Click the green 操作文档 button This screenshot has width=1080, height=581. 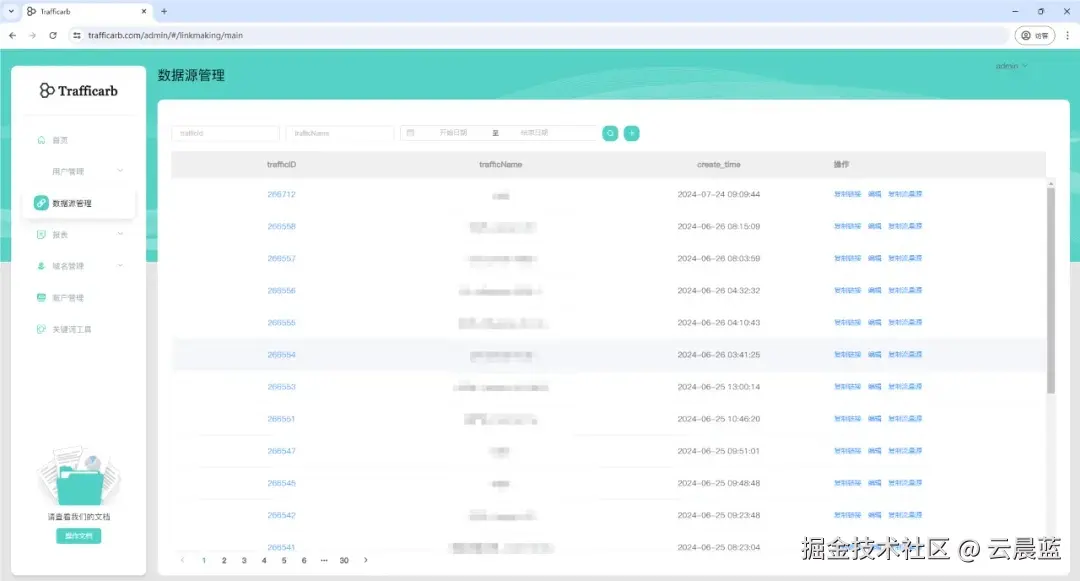[79, 536]
